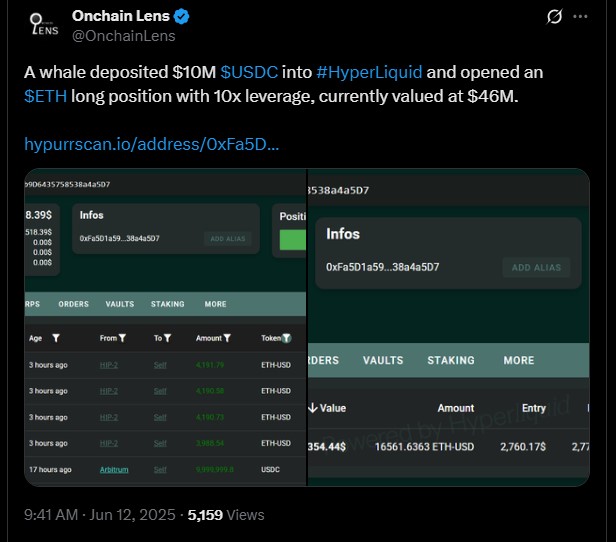Click the Amount column filter icon

click(x=227, y=338)
